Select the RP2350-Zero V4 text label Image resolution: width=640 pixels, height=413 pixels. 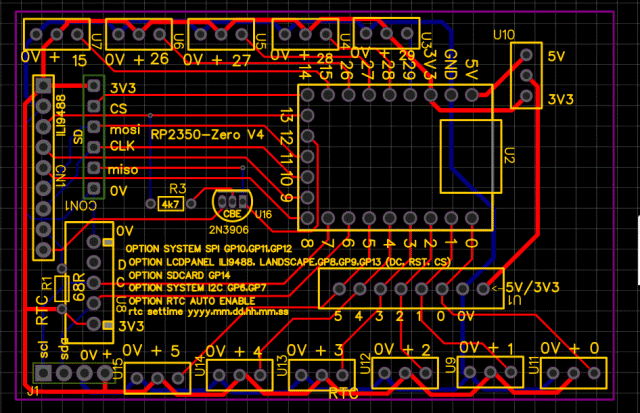206,132
